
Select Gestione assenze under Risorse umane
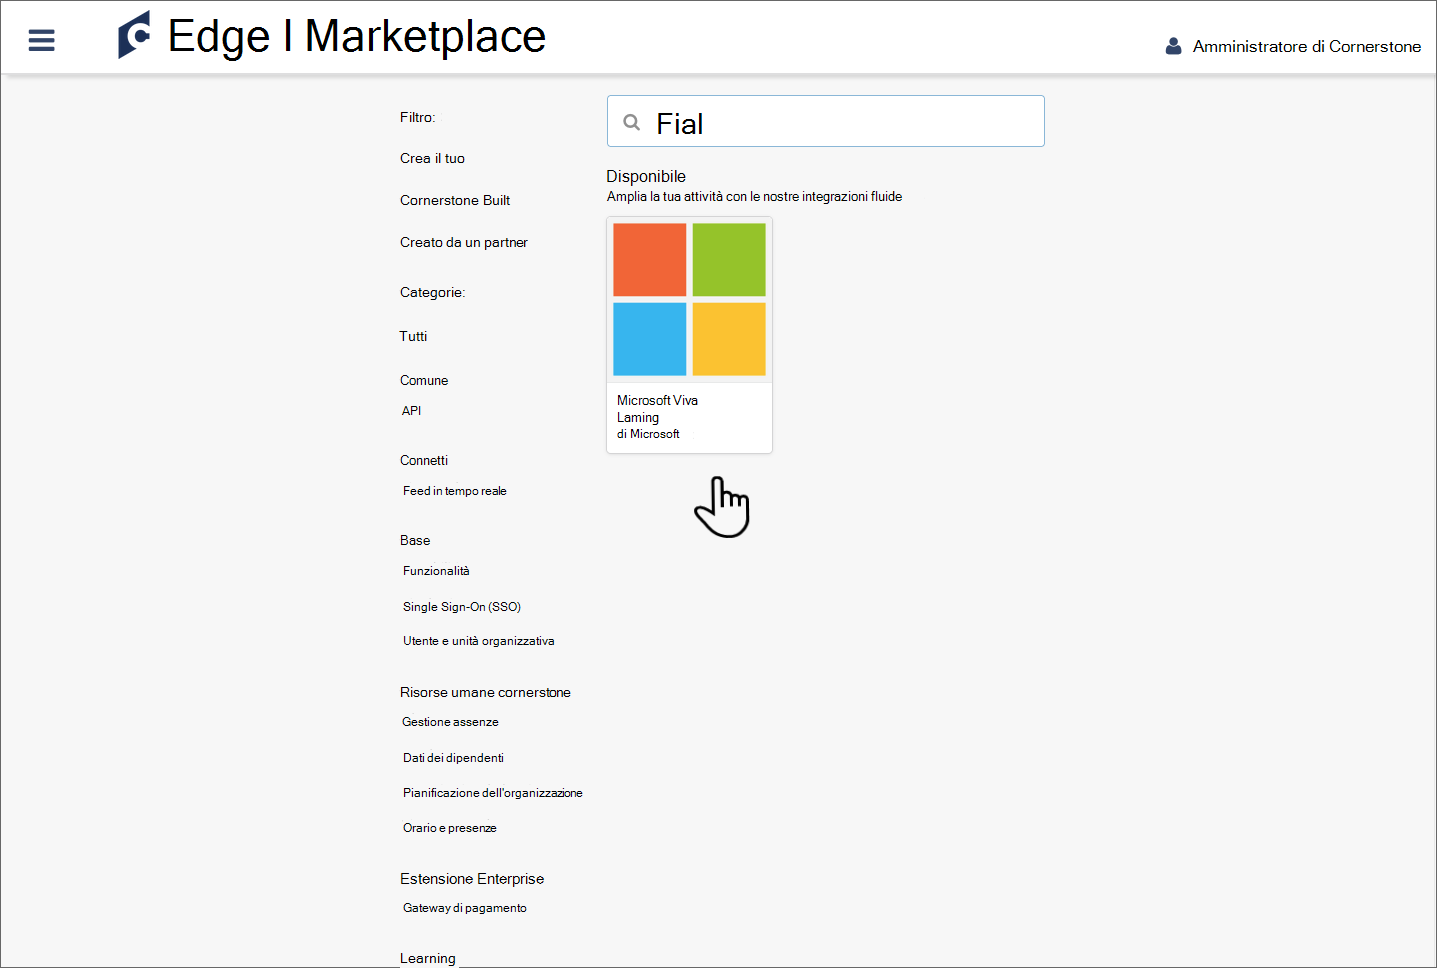coord(450,721)
